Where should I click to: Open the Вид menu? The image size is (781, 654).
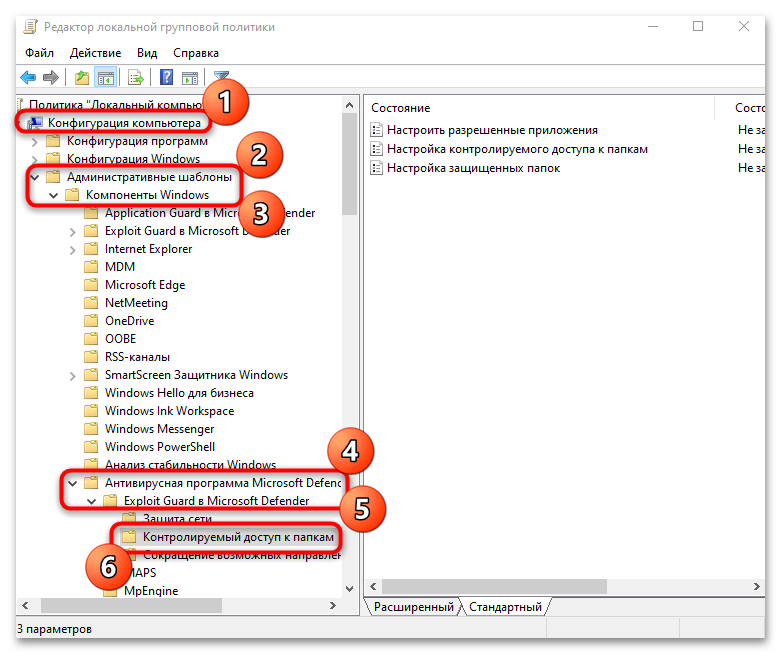click(x=147, y=53)
